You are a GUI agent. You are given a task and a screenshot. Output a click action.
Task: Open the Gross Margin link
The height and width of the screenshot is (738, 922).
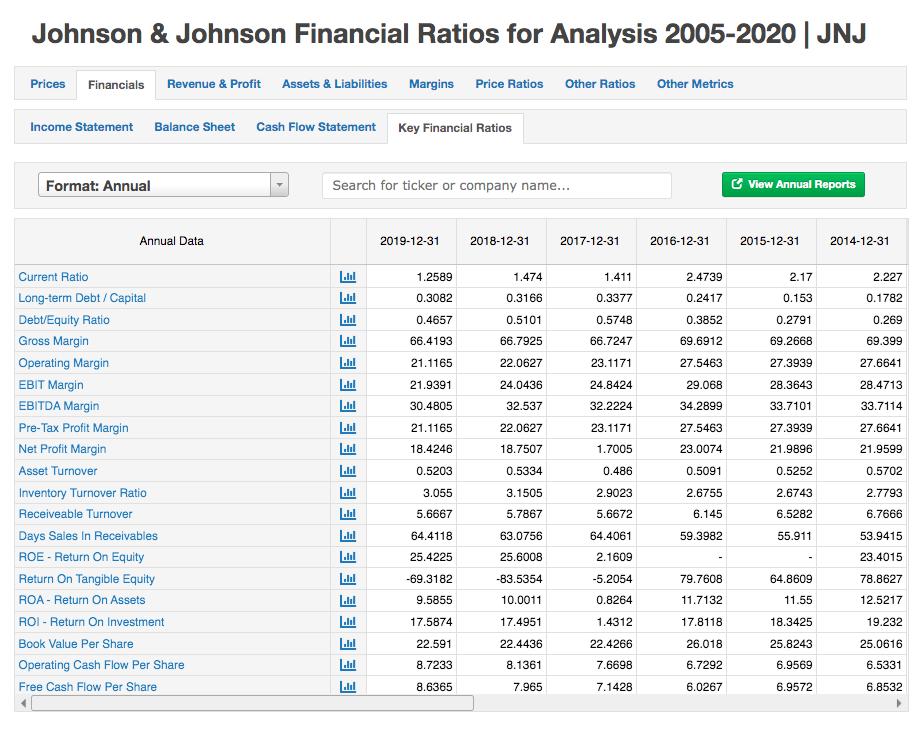(54, 341)
